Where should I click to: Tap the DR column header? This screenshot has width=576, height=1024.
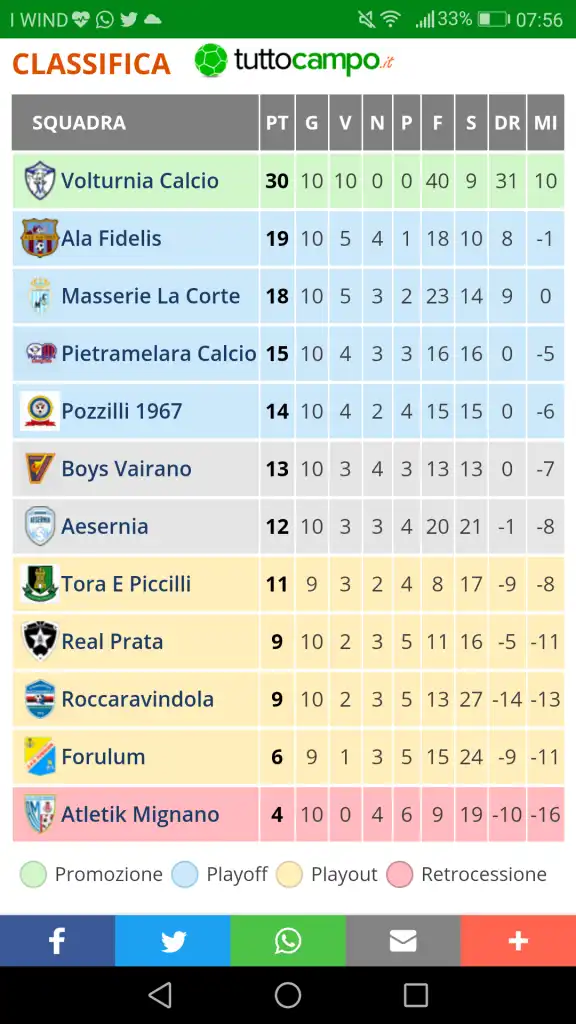point(507,123)
